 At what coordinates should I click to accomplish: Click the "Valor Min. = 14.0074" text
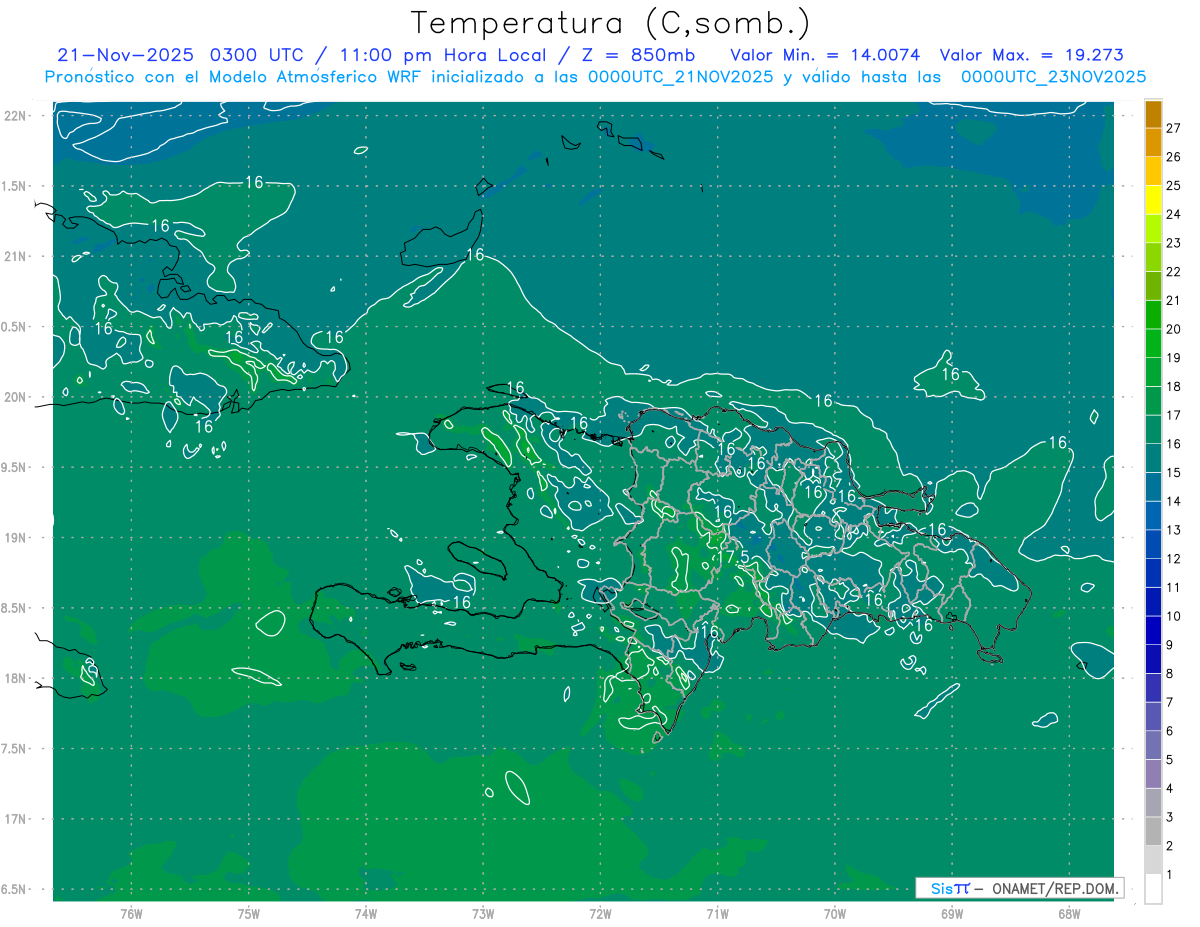click(x=825, y=55)
